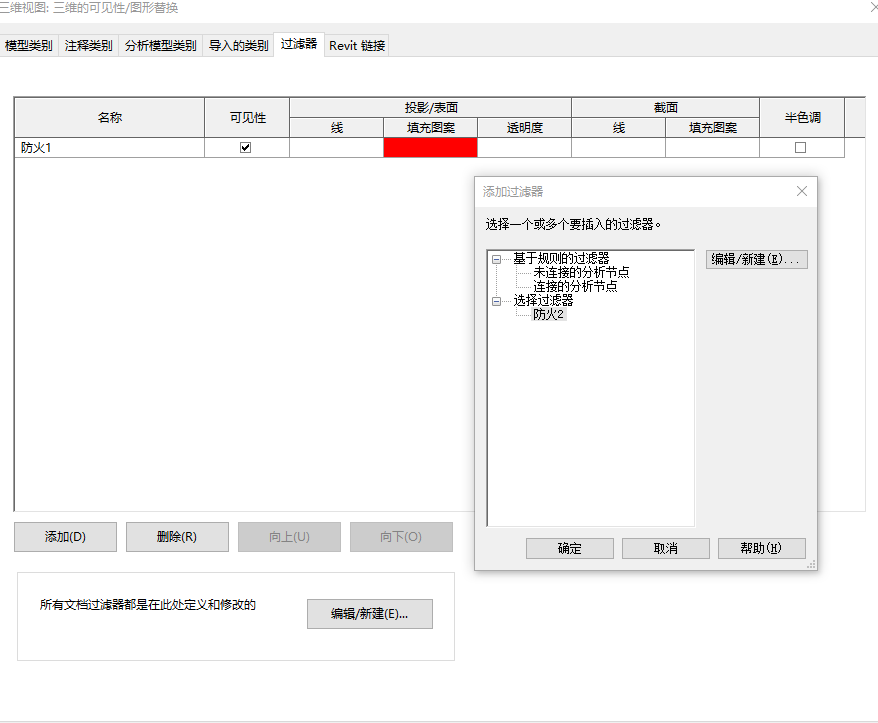
Task: Select 未连接的分析节点 filter
Action: point(581,272)
